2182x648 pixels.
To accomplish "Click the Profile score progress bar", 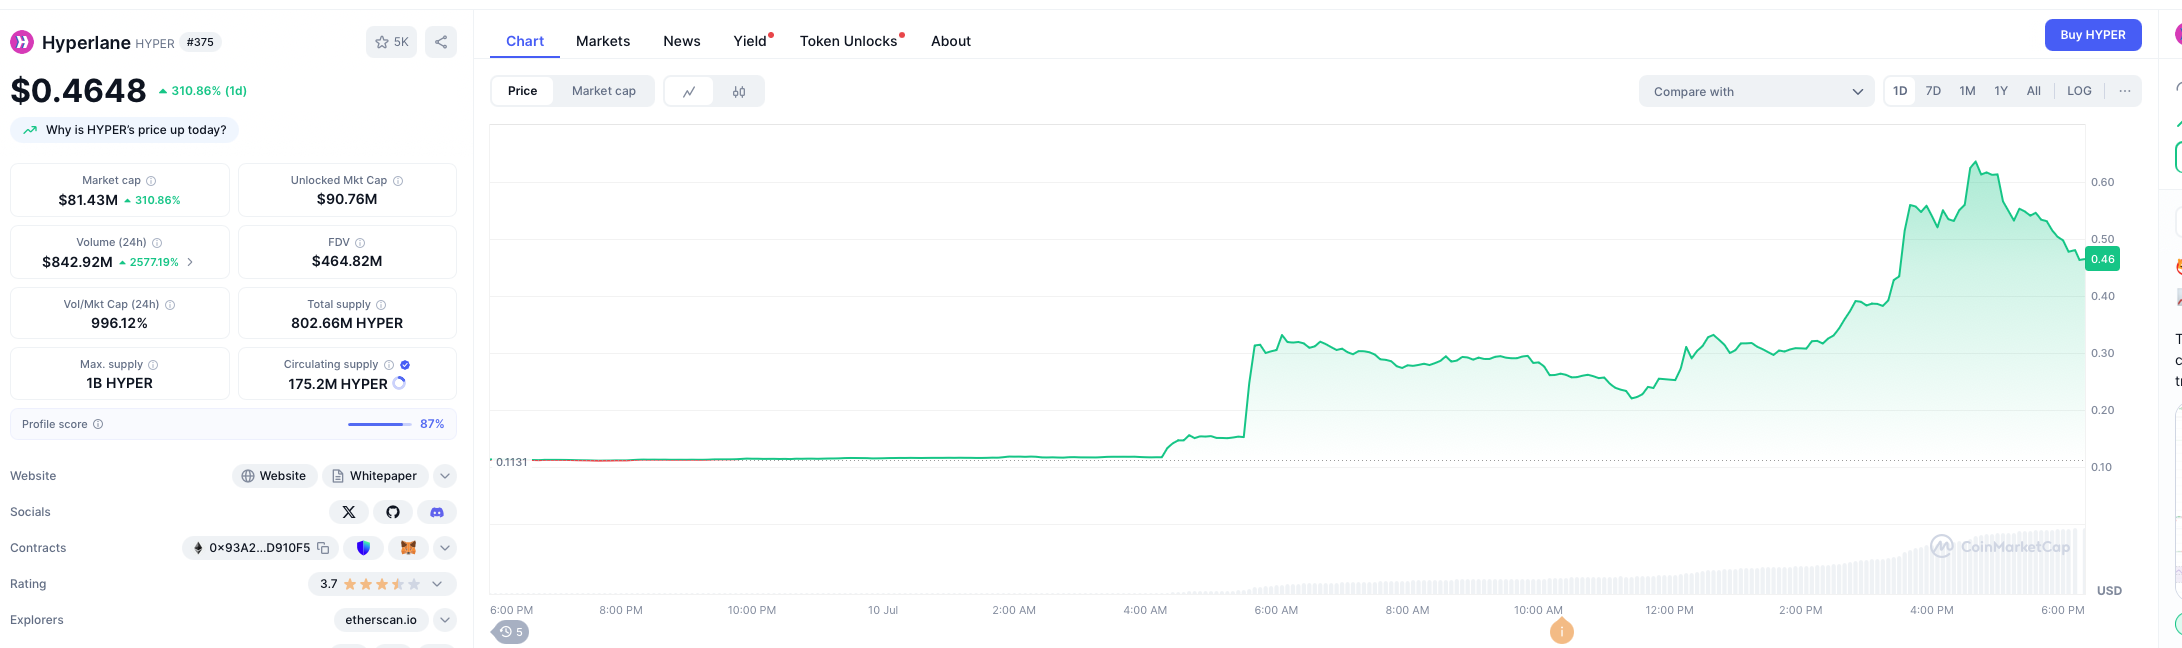I will pos(379,424).
